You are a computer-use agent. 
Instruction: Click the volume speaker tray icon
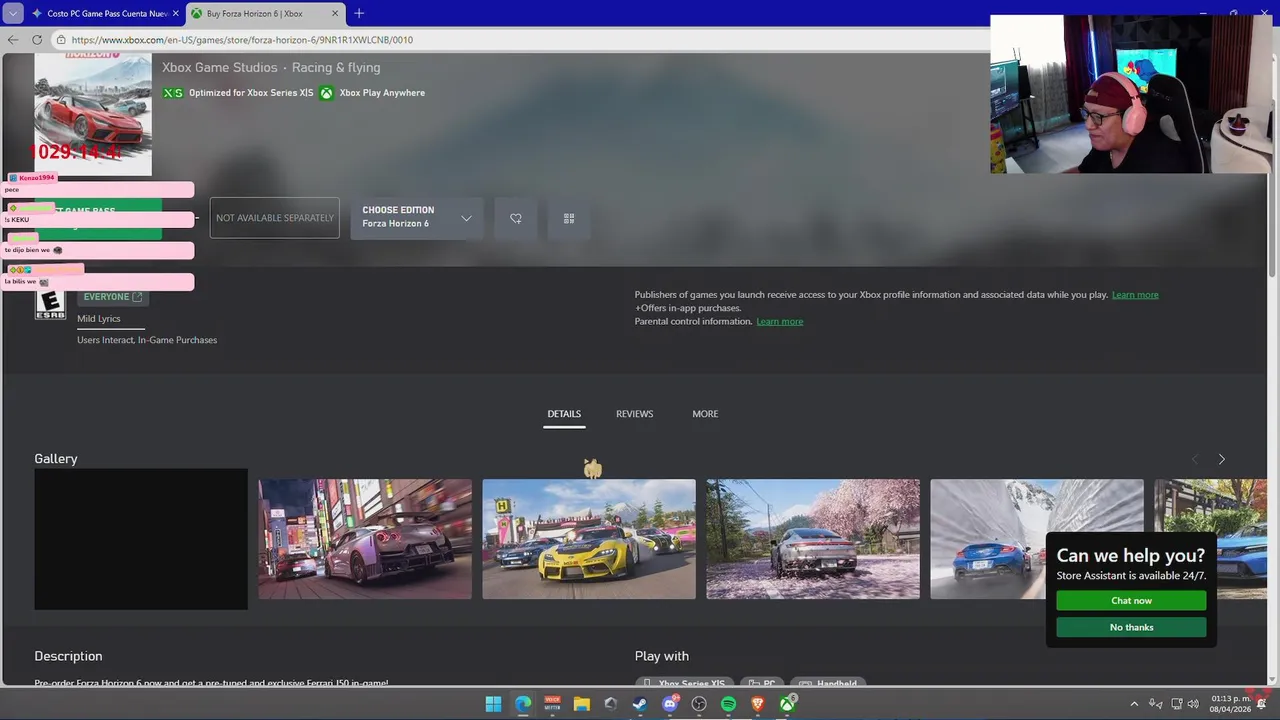pos(1193,704)
